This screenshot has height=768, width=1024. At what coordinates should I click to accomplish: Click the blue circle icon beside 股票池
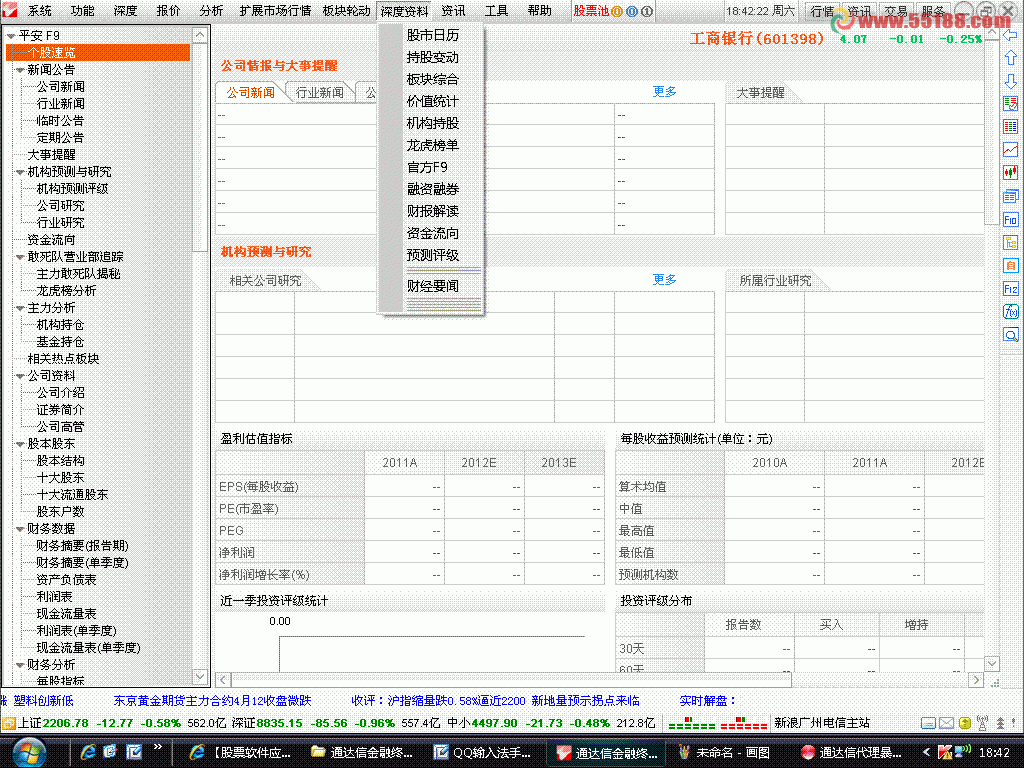pos(632,11)
